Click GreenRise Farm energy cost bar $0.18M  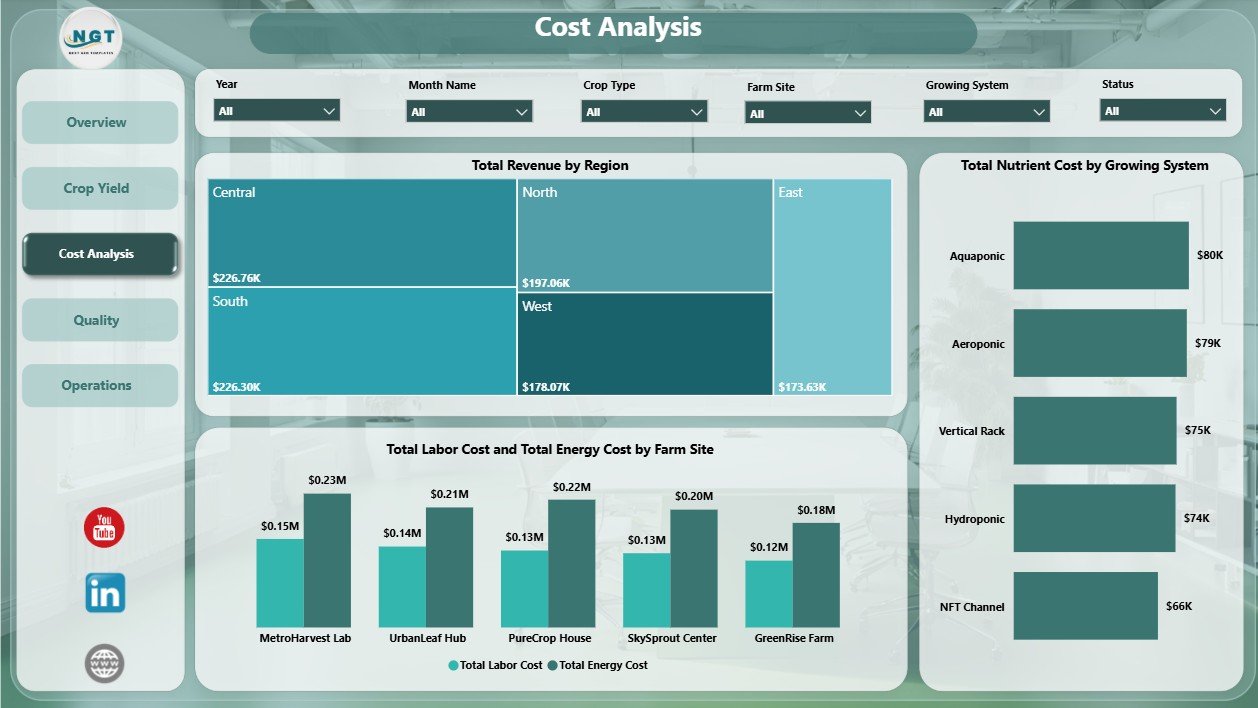pyautogui.click(x=816, y=575)
